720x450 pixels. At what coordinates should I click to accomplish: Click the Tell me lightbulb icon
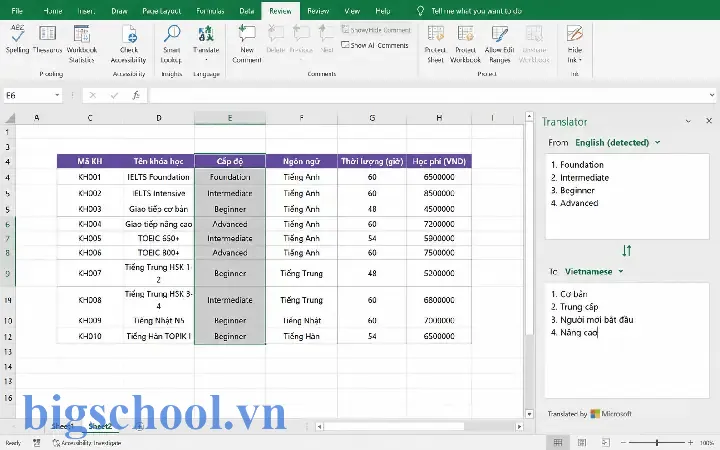[420, 11]
